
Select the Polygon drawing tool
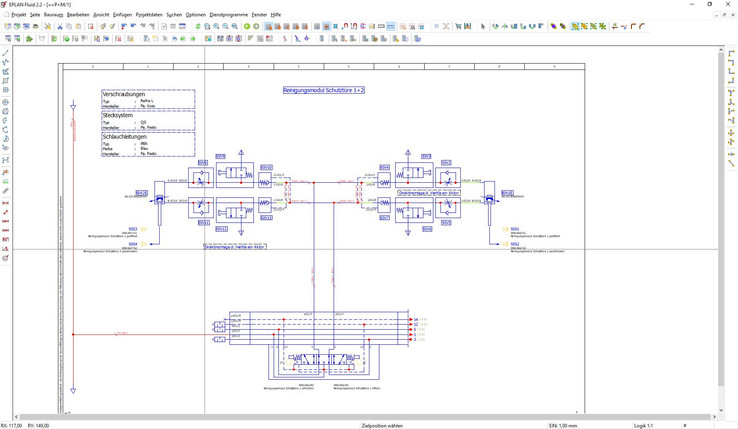pyautogui.click(x=6, y=72)
